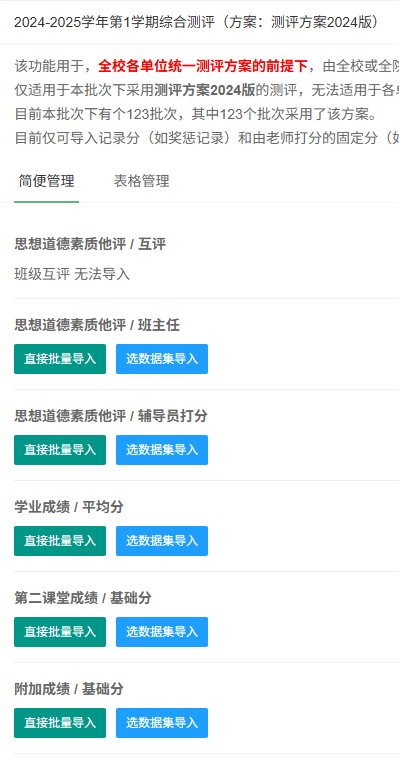Click the 思想道德素质他评 / 互评 heading
Screen dimensions: 399x765
click(x=90, y=244)
